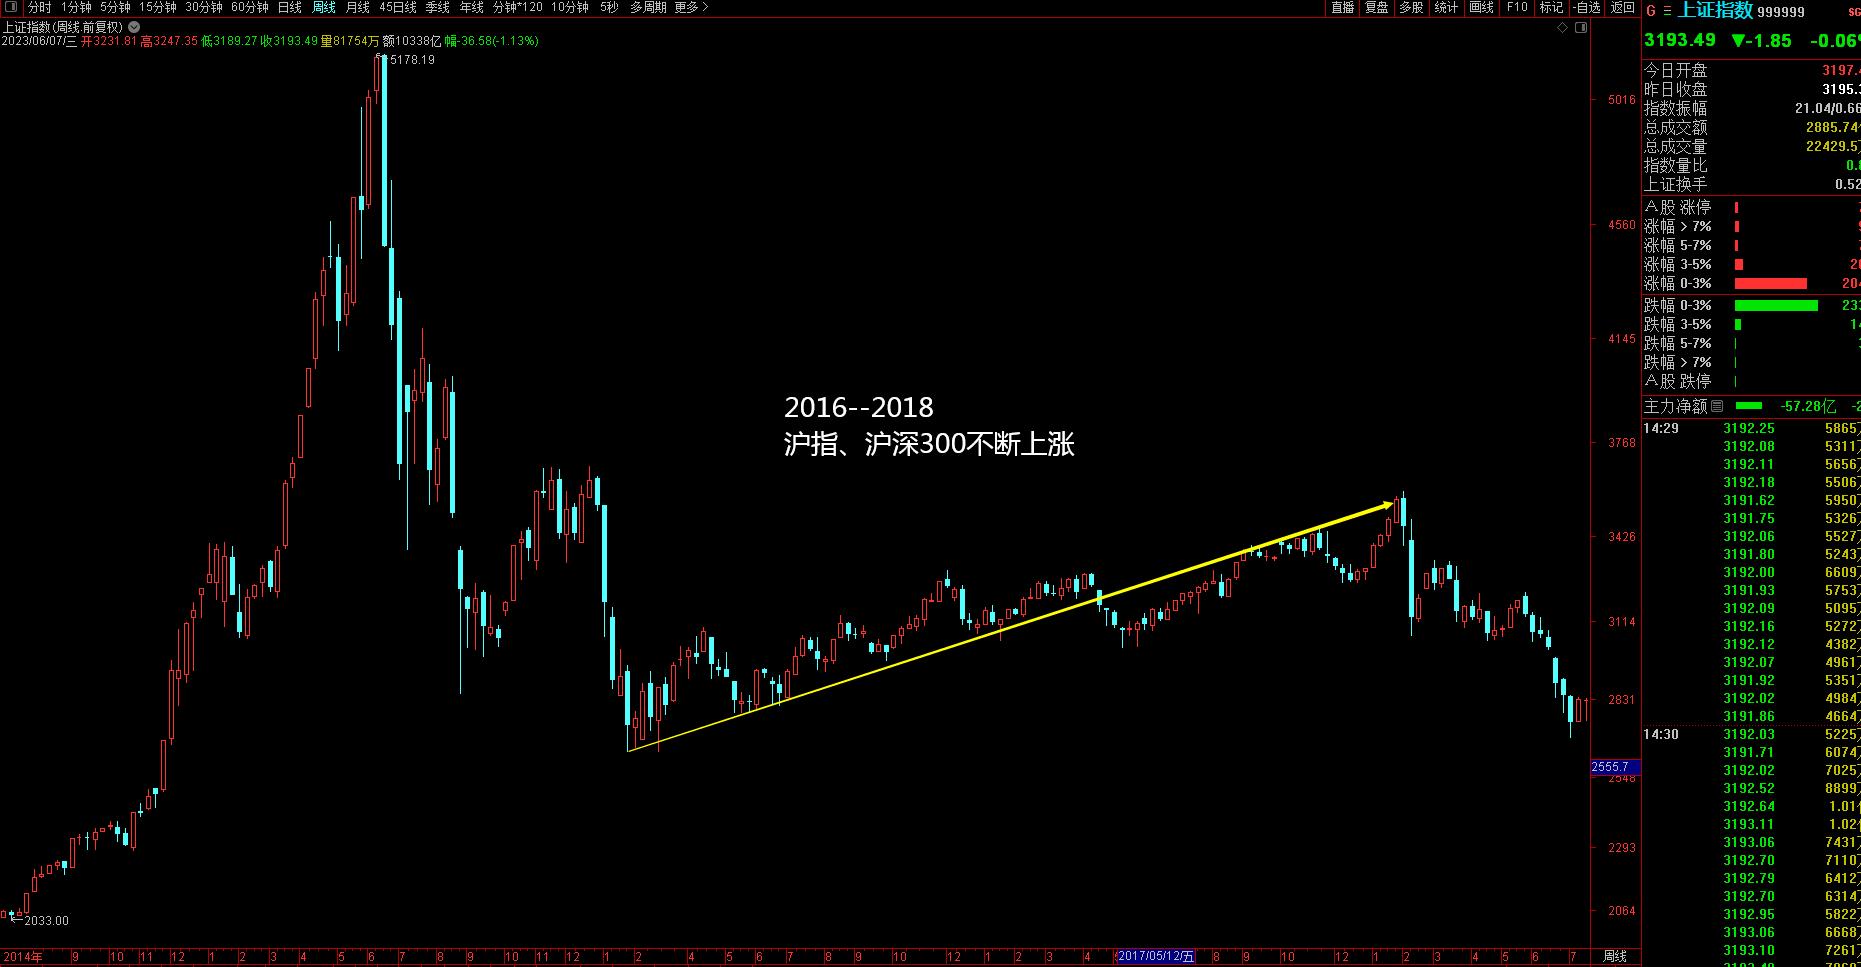Select the 10分钟 period
1861x967 pixels.
pyautogui.click(x=570, y=7)
